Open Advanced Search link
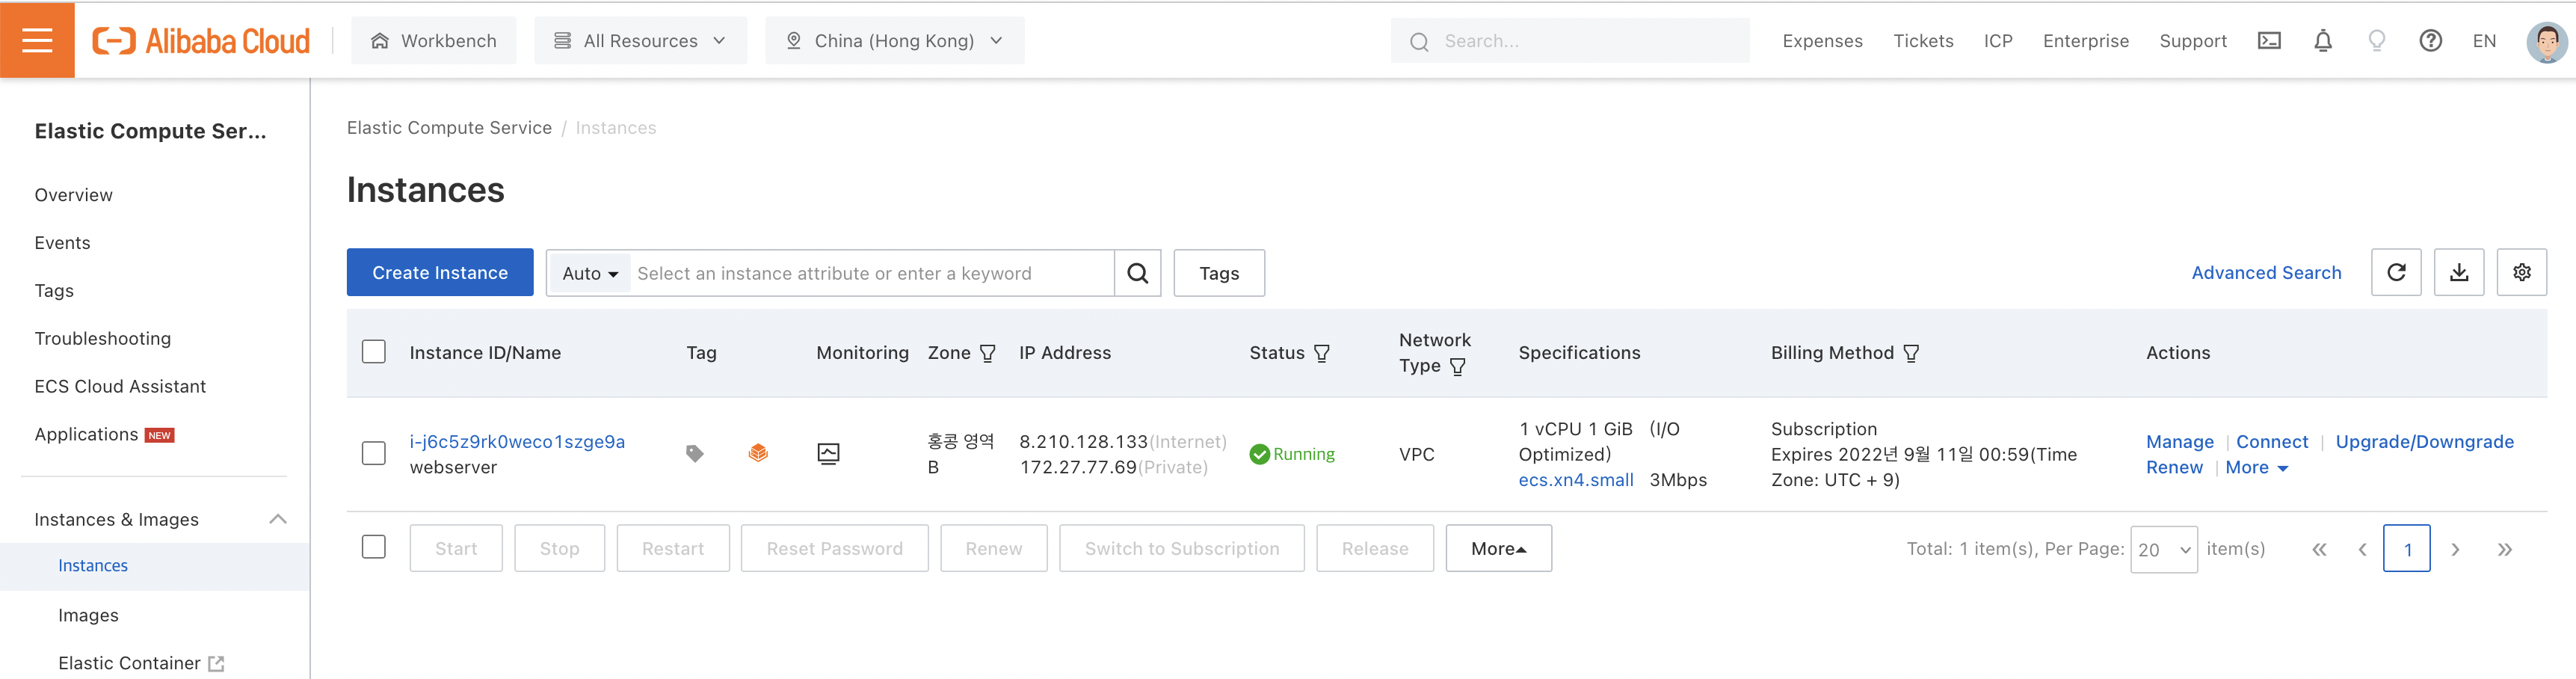Screen dimensions: 2576x679 tap(2266, 273)
